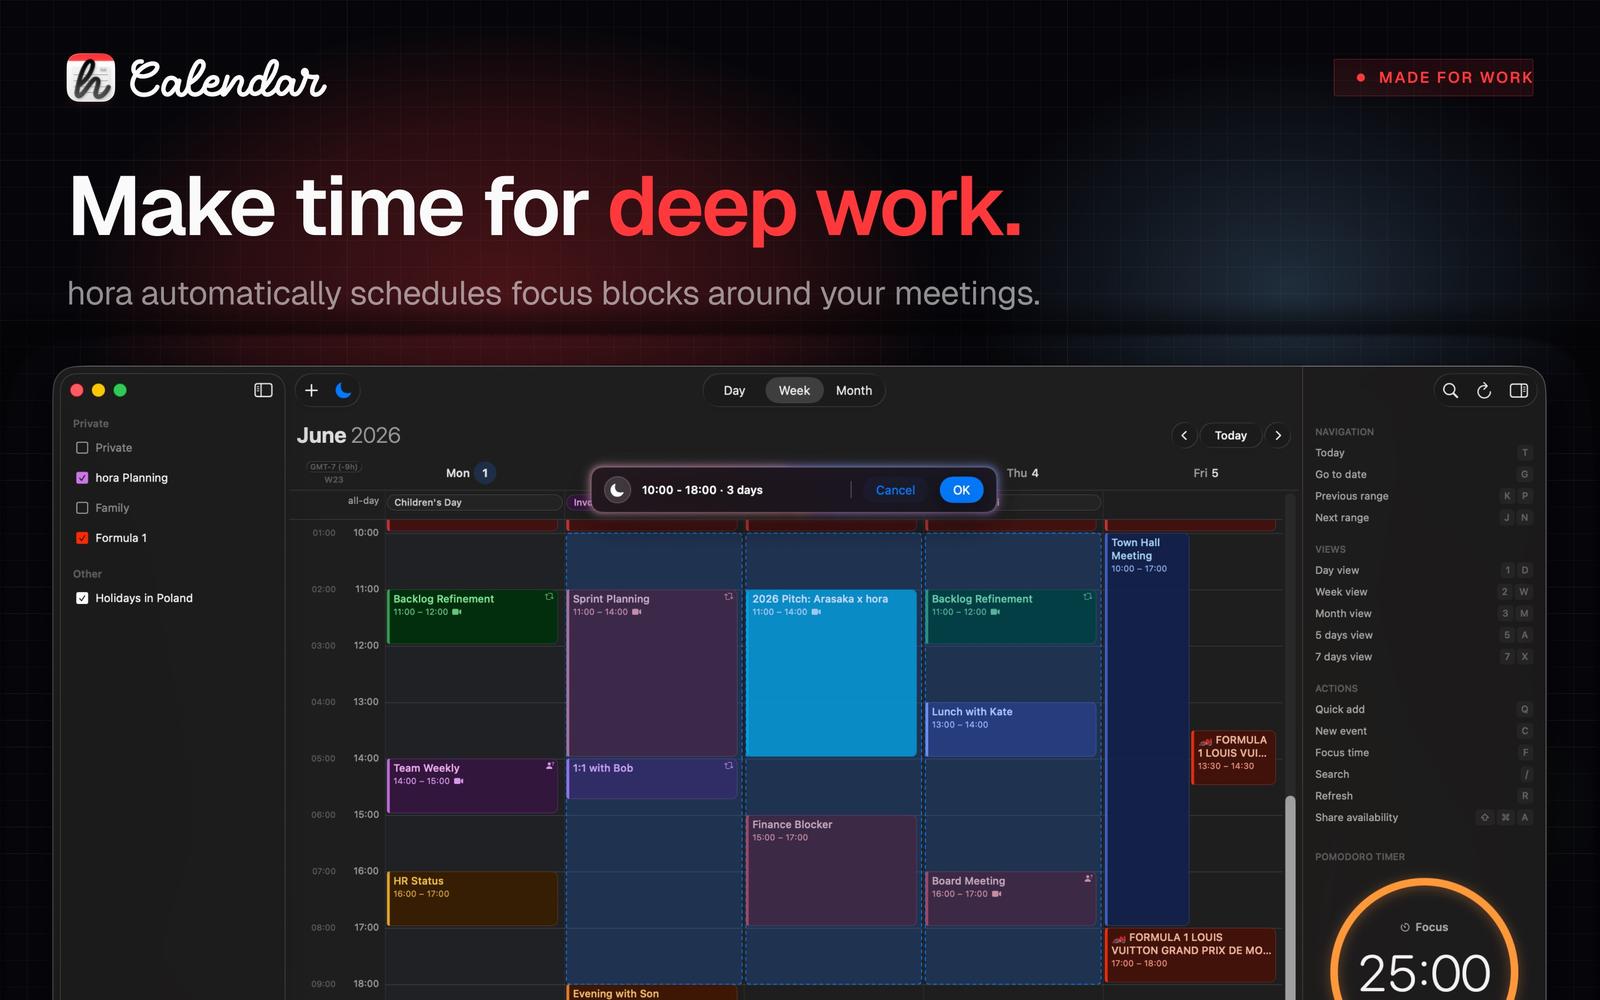Click video icon in Lunch-day Backlog Refinement Thursday

click(995, 612)
